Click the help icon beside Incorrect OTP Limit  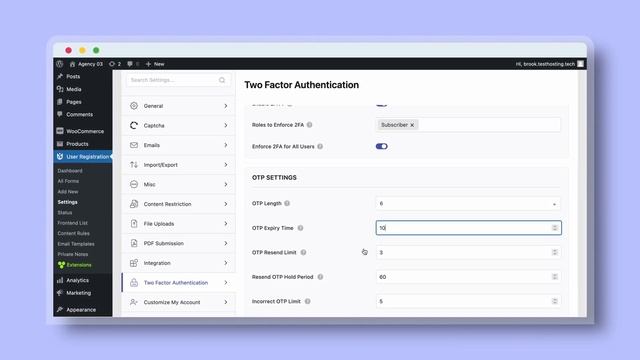tap(308, 301)
